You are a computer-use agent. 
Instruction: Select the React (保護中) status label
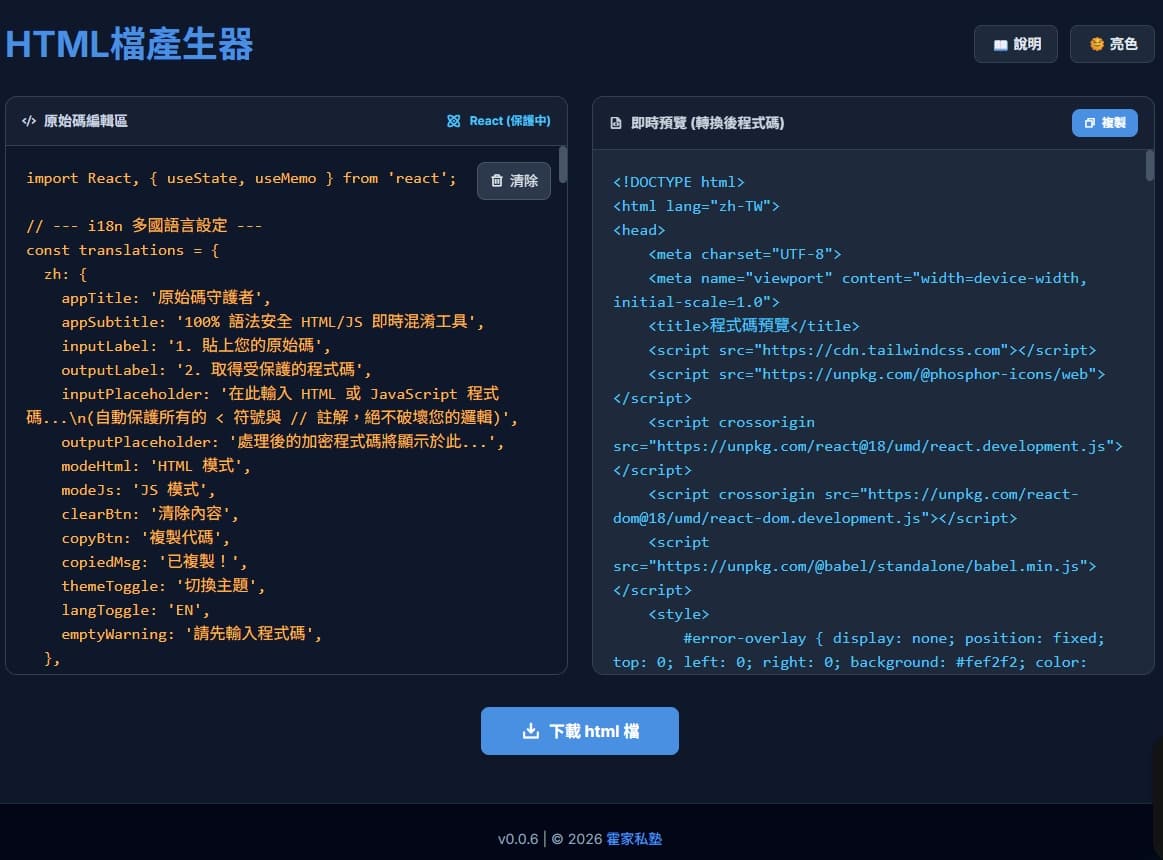pyautogui.click(x=510, y=121)
